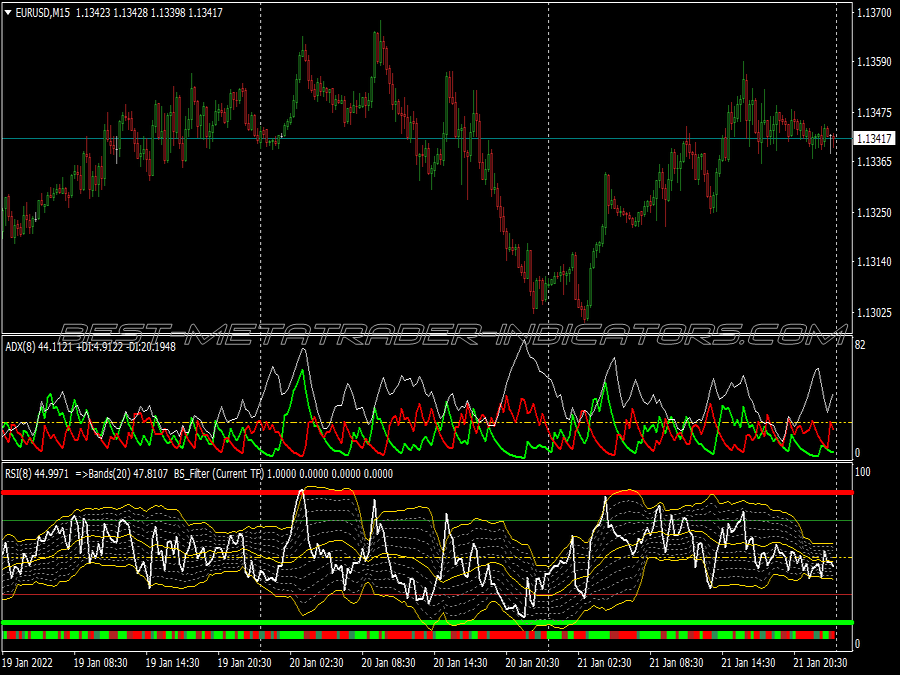Select the 19 Jan 08:30 time label
Viewport: 900px width, 675px height.
100,662
